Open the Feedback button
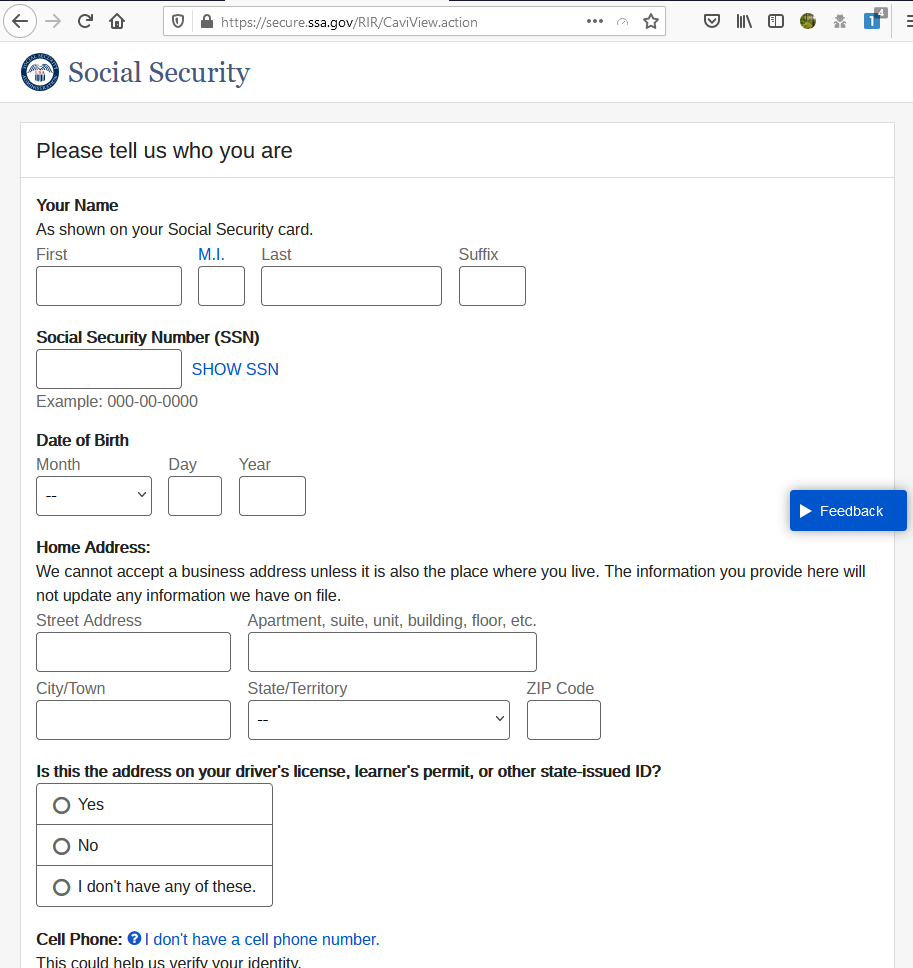 tap(847, 510)
